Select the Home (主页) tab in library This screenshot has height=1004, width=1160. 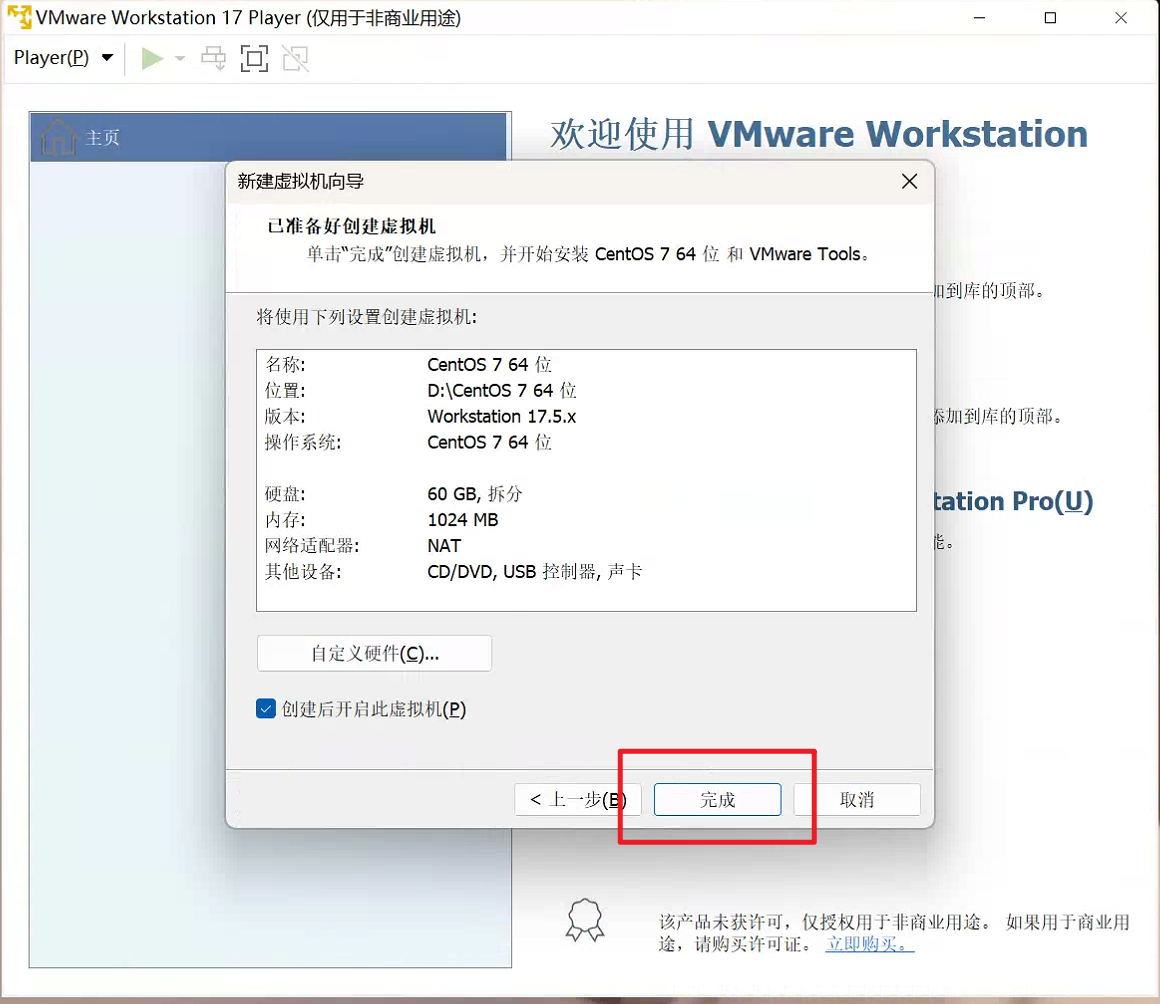270,137
